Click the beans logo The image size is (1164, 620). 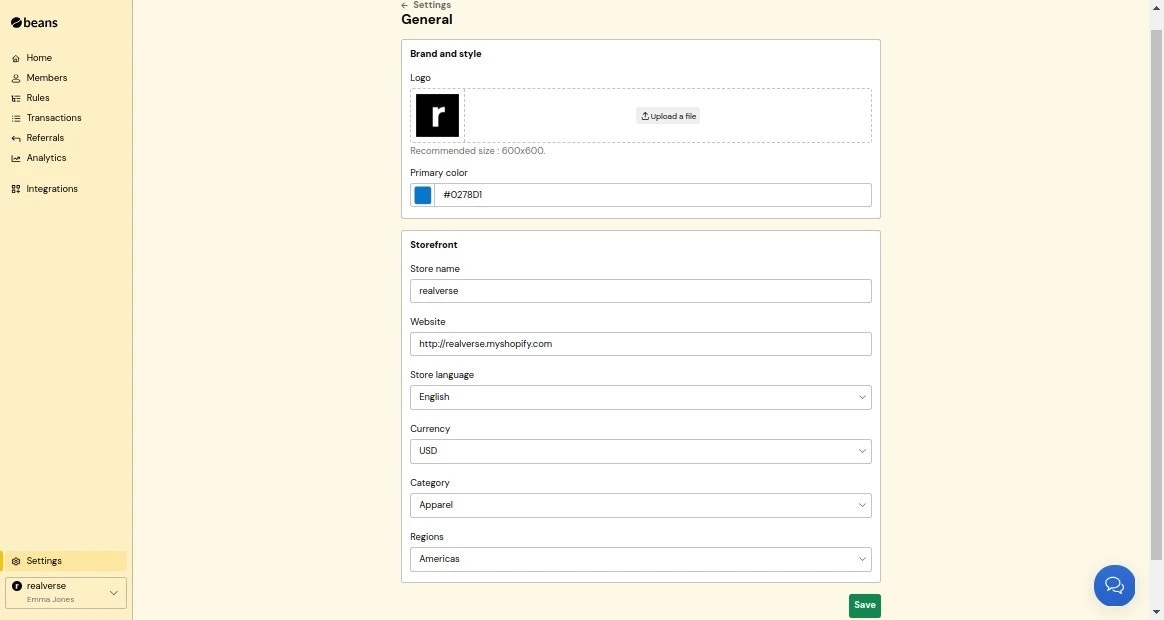point(34,22)
